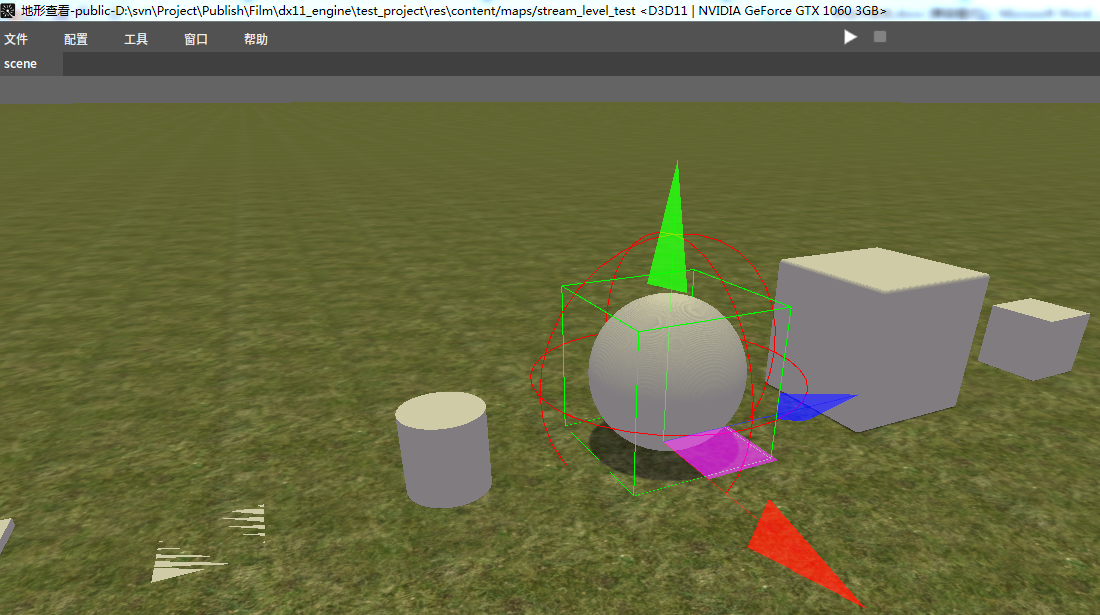This screenshot has height=615, width=1100.
Task: Open the 工具 menu
Action: [x=136, y=39]
